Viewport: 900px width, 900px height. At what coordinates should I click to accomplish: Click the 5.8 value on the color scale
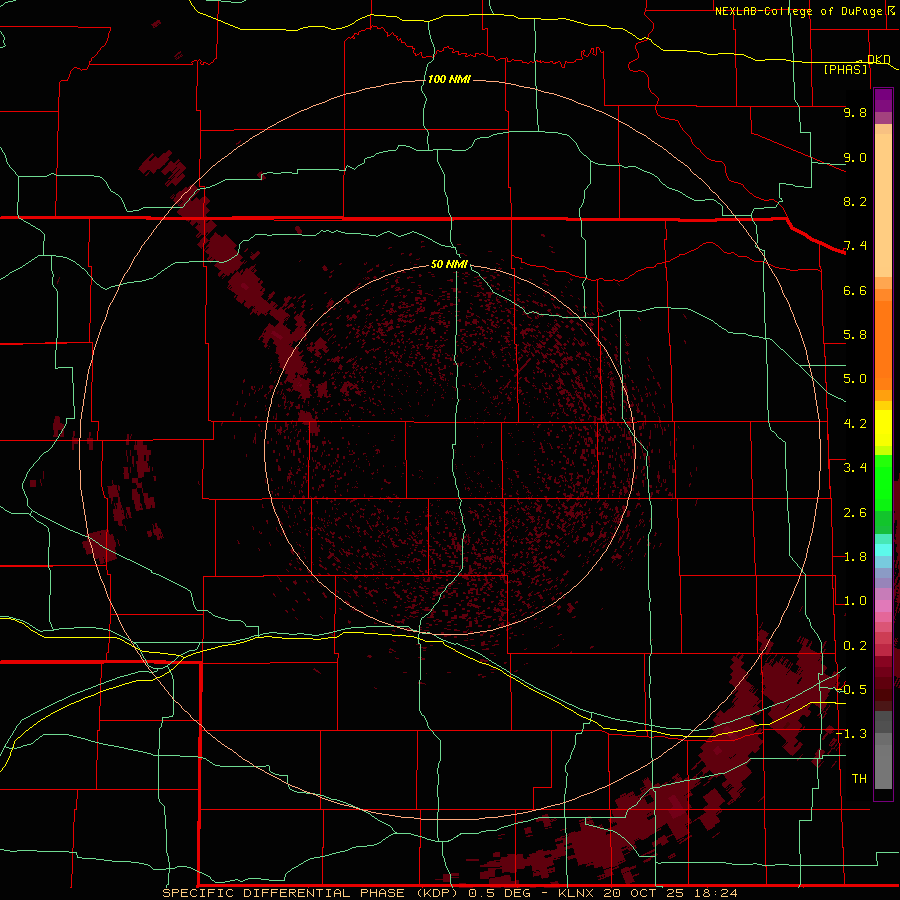point(855,335)
